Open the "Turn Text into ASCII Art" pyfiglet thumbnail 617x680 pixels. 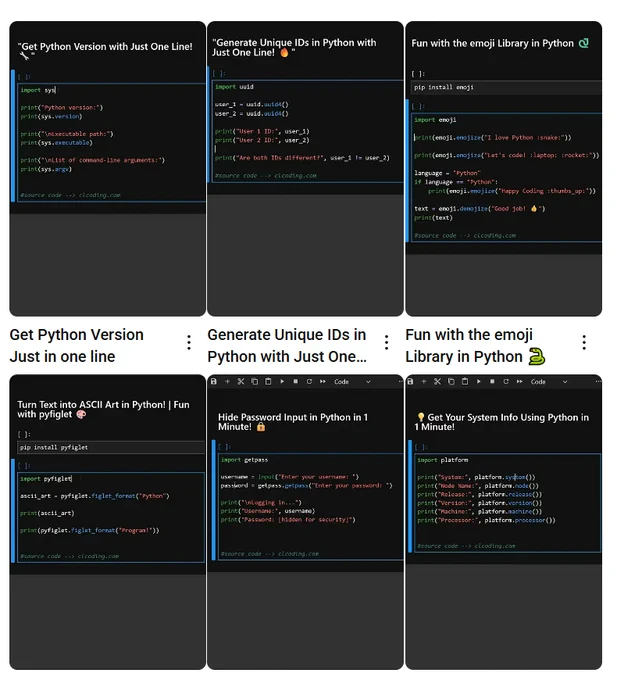click(x=108, y=522)
